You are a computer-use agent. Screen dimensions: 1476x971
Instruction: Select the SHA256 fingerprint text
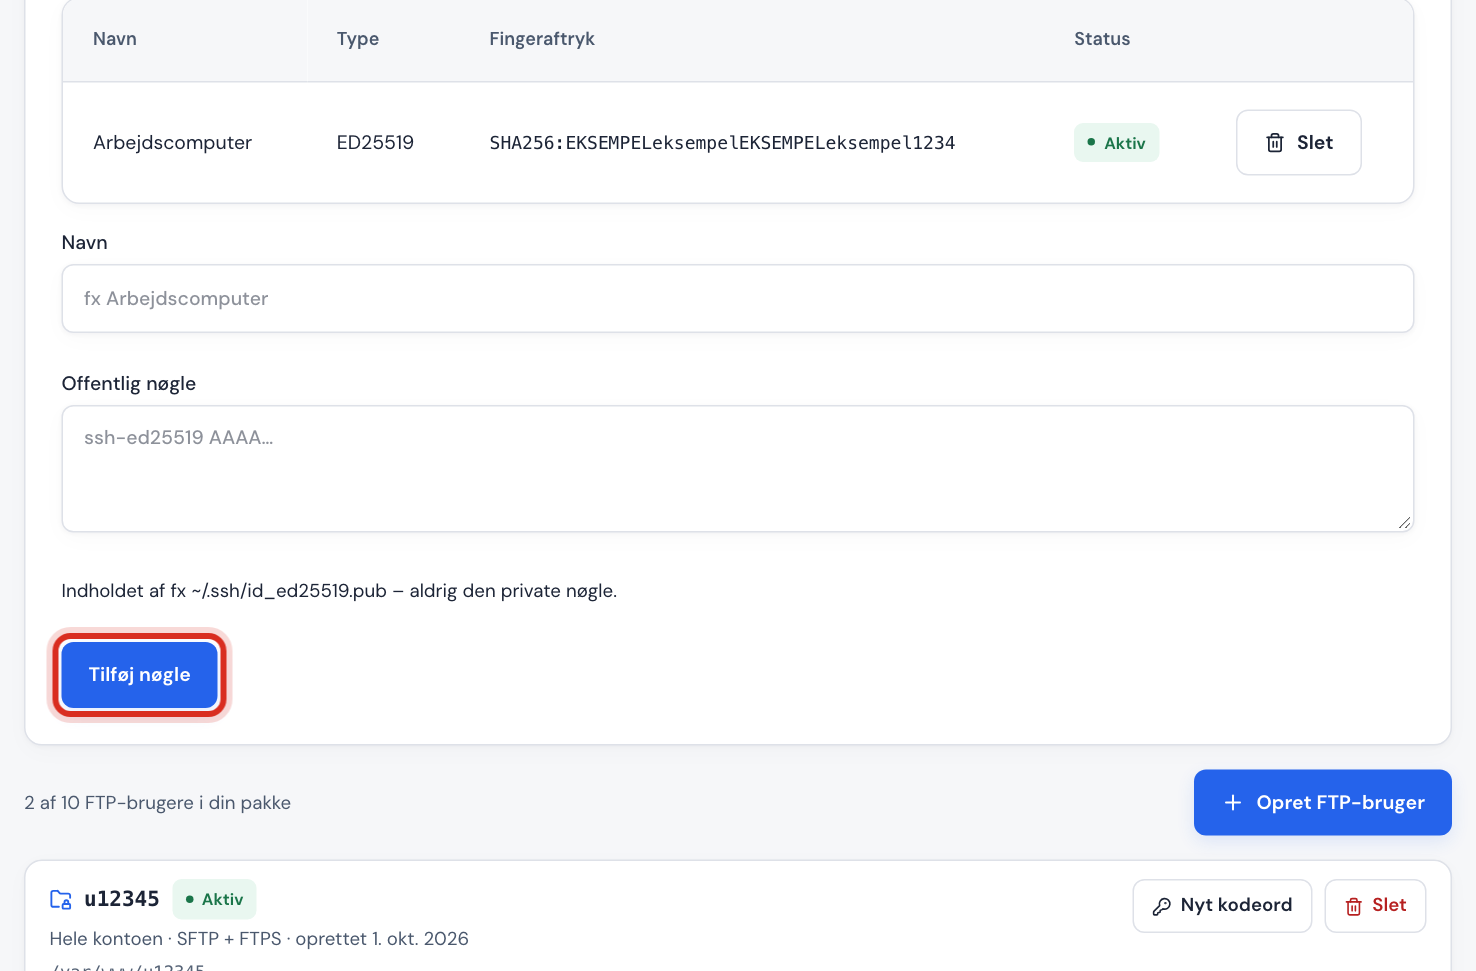(x=722, y=143)
